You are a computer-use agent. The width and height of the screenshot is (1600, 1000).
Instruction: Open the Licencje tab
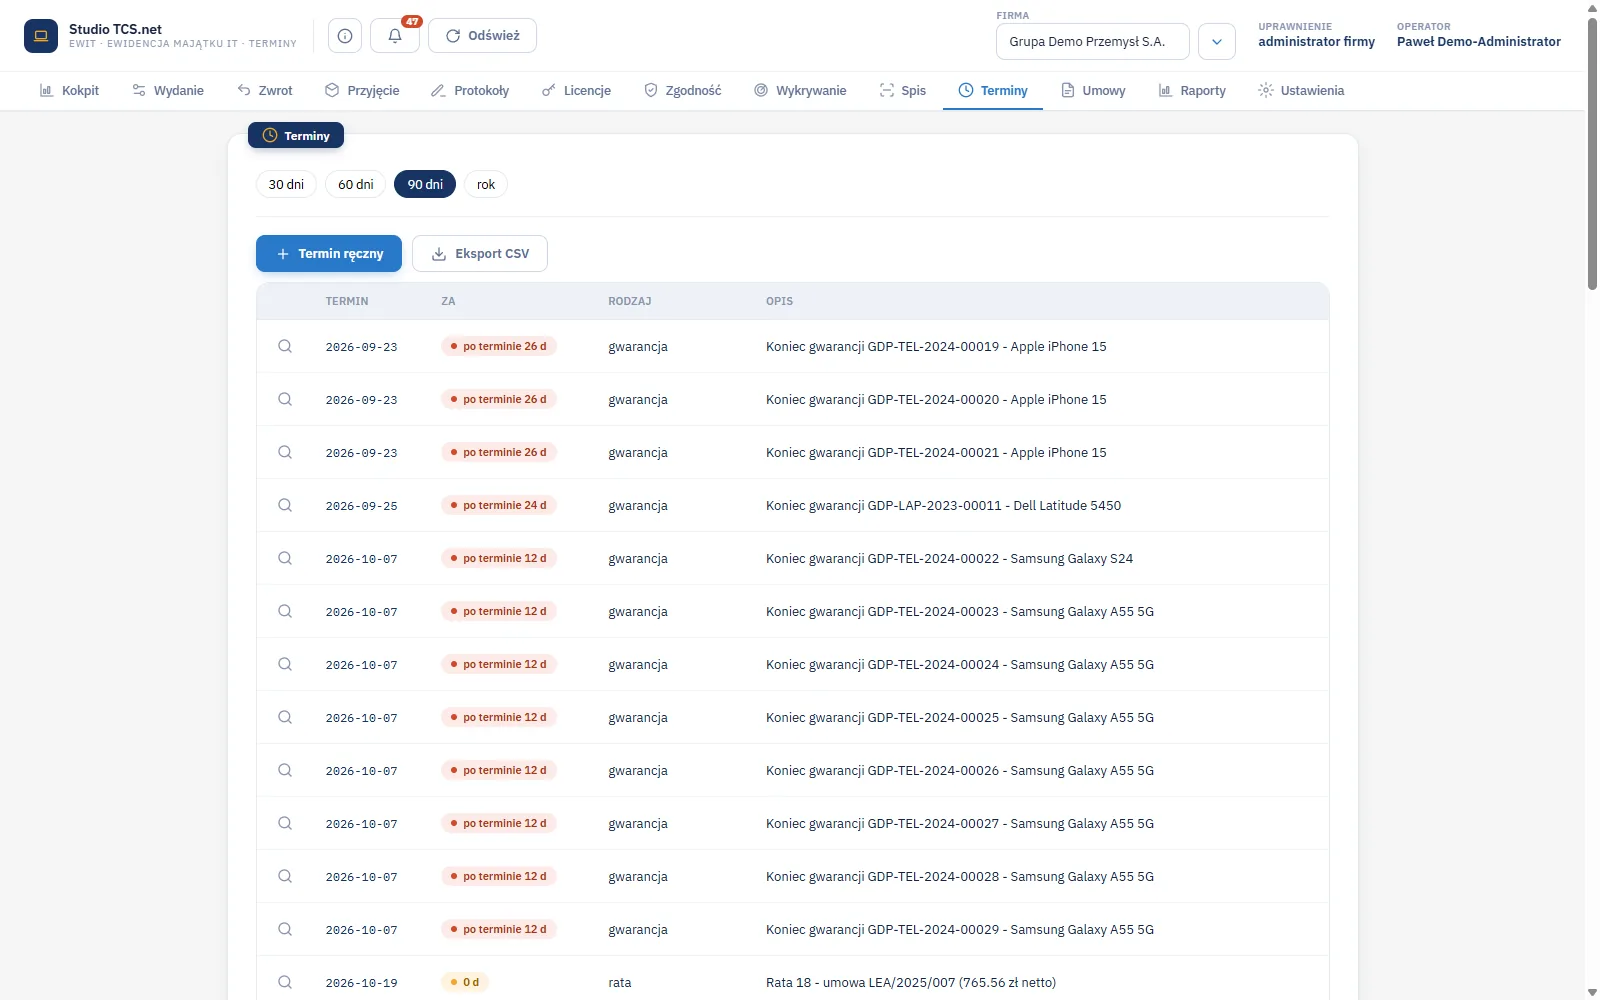pos(576,90)
